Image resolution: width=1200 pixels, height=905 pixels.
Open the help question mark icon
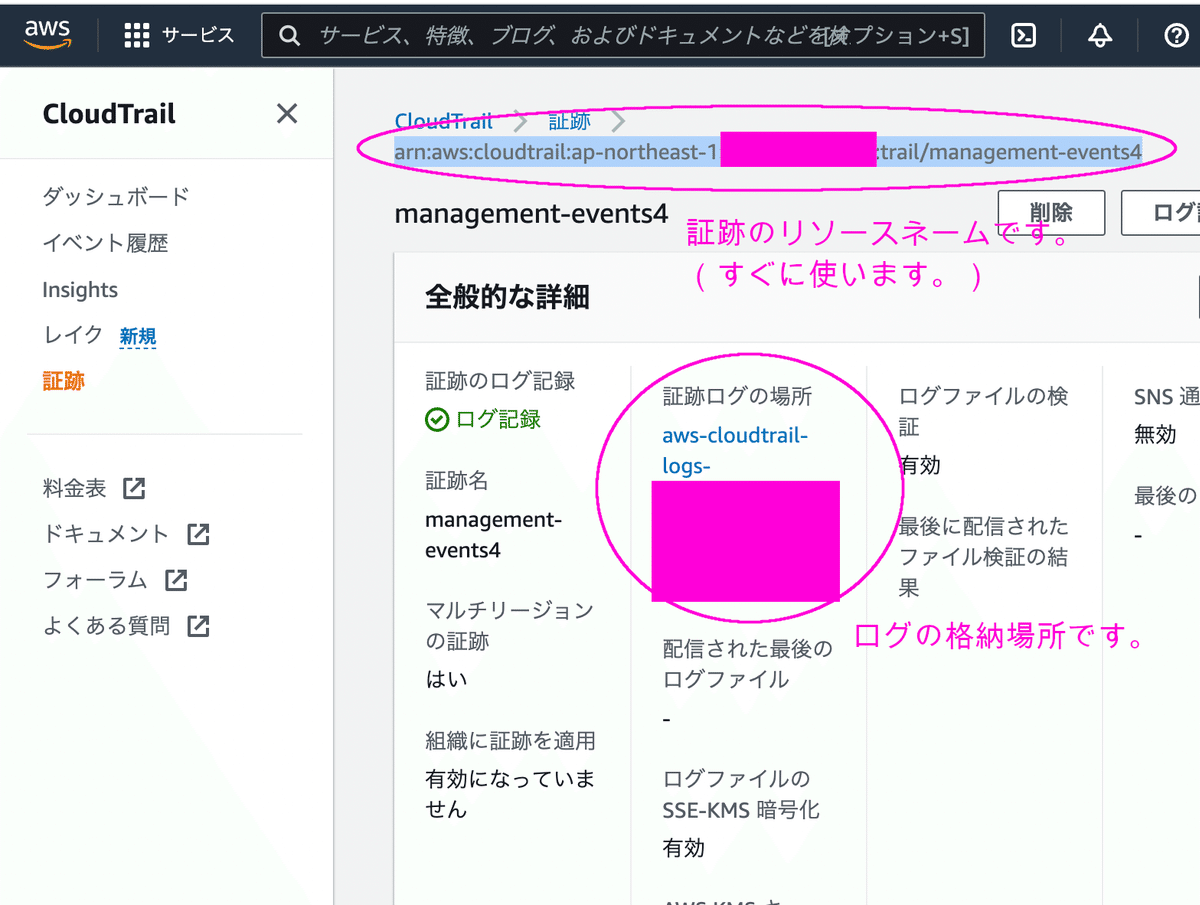(x=1176, y=36)
